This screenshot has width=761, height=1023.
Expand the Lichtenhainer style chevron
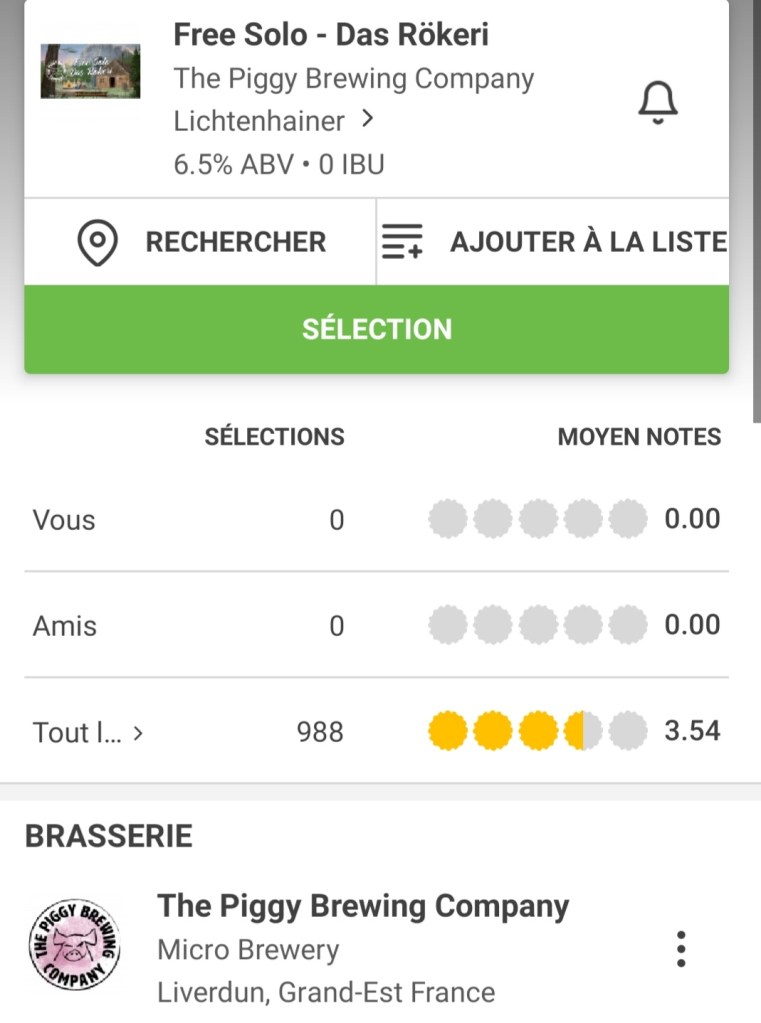click(368, 119)
